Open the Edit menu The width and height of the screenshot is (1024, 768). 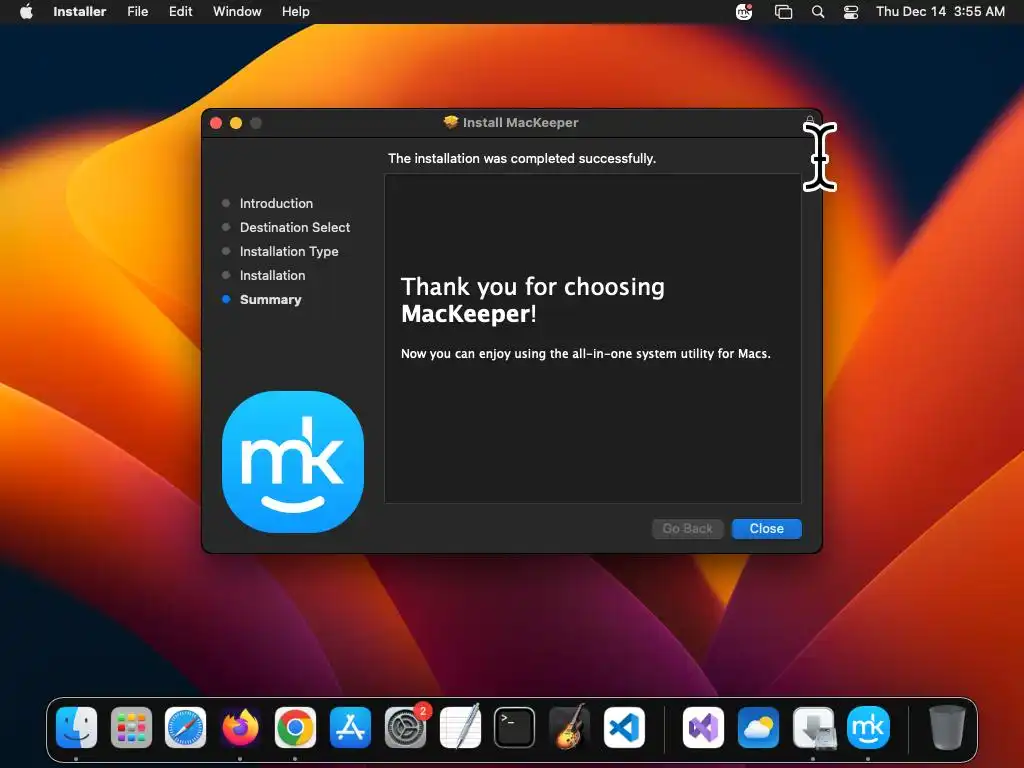tap(180, 11)
